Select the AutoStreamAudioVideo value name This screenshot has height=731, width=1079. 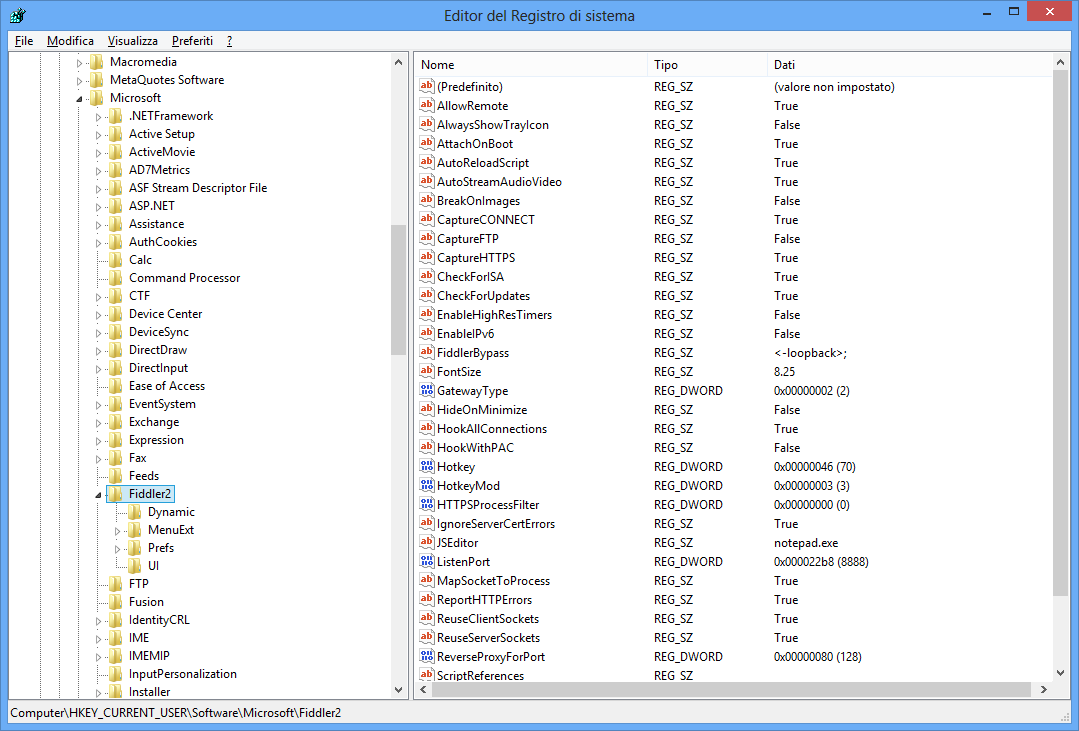click(500, 182)
